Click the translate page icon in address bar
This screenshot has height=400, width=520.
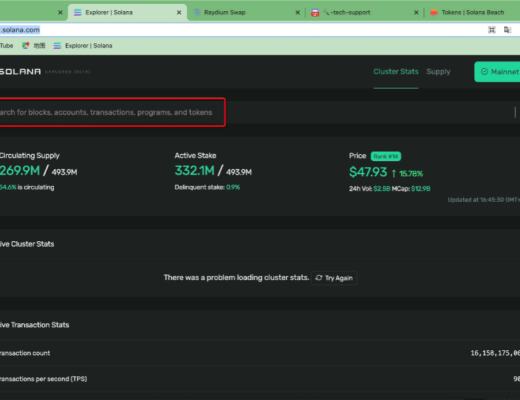[x=507, y=30]
